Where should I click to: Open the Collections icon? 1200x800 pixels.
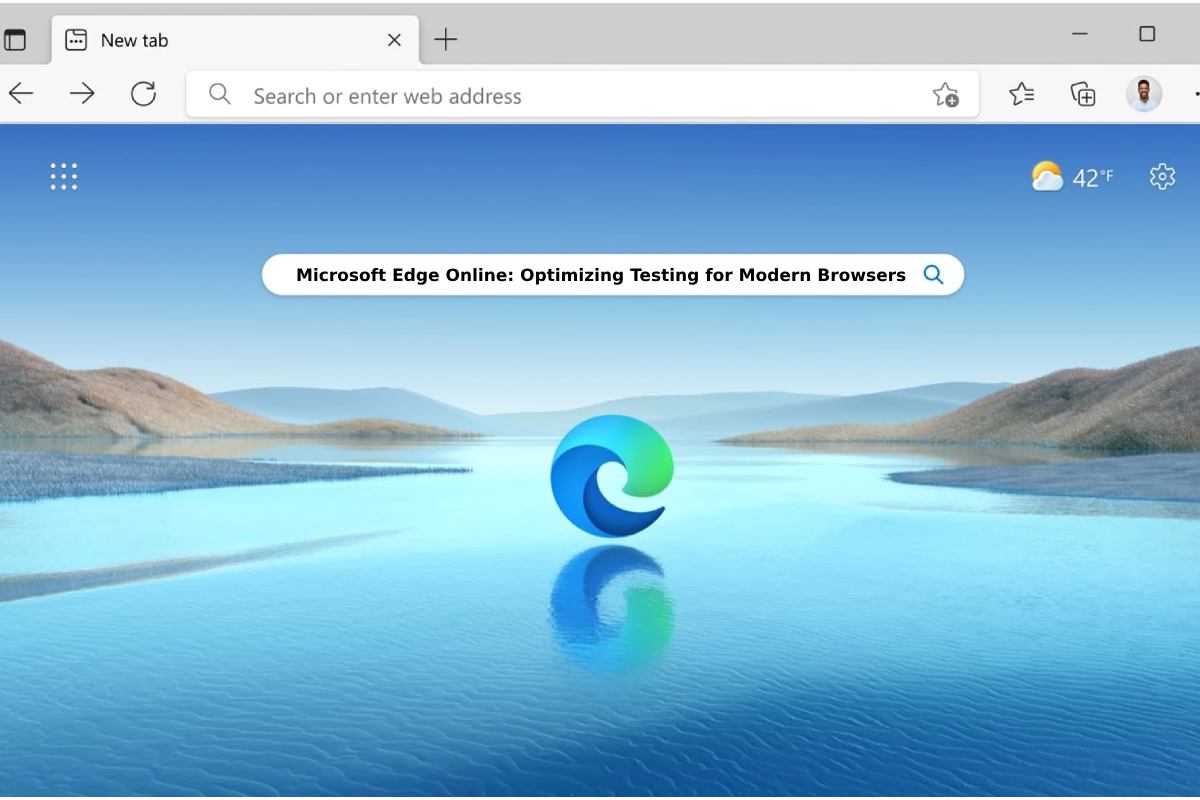(x=1083, y=94)
